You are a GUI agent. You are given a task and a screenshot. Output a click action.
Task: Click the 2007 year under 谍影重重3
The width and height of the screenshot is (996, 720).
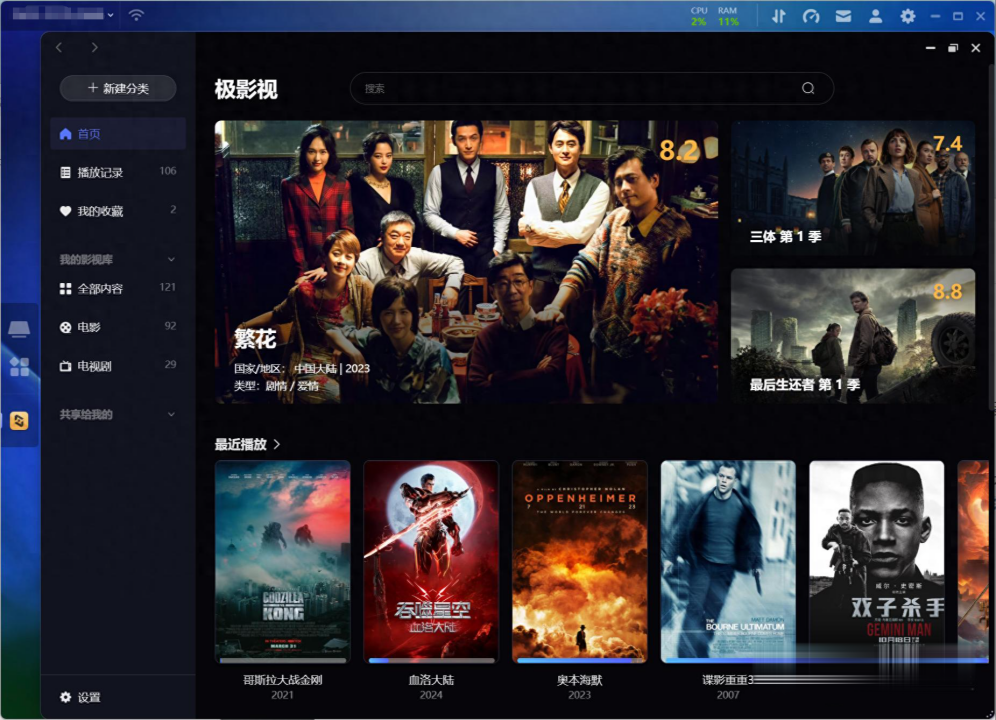point(728,695)
